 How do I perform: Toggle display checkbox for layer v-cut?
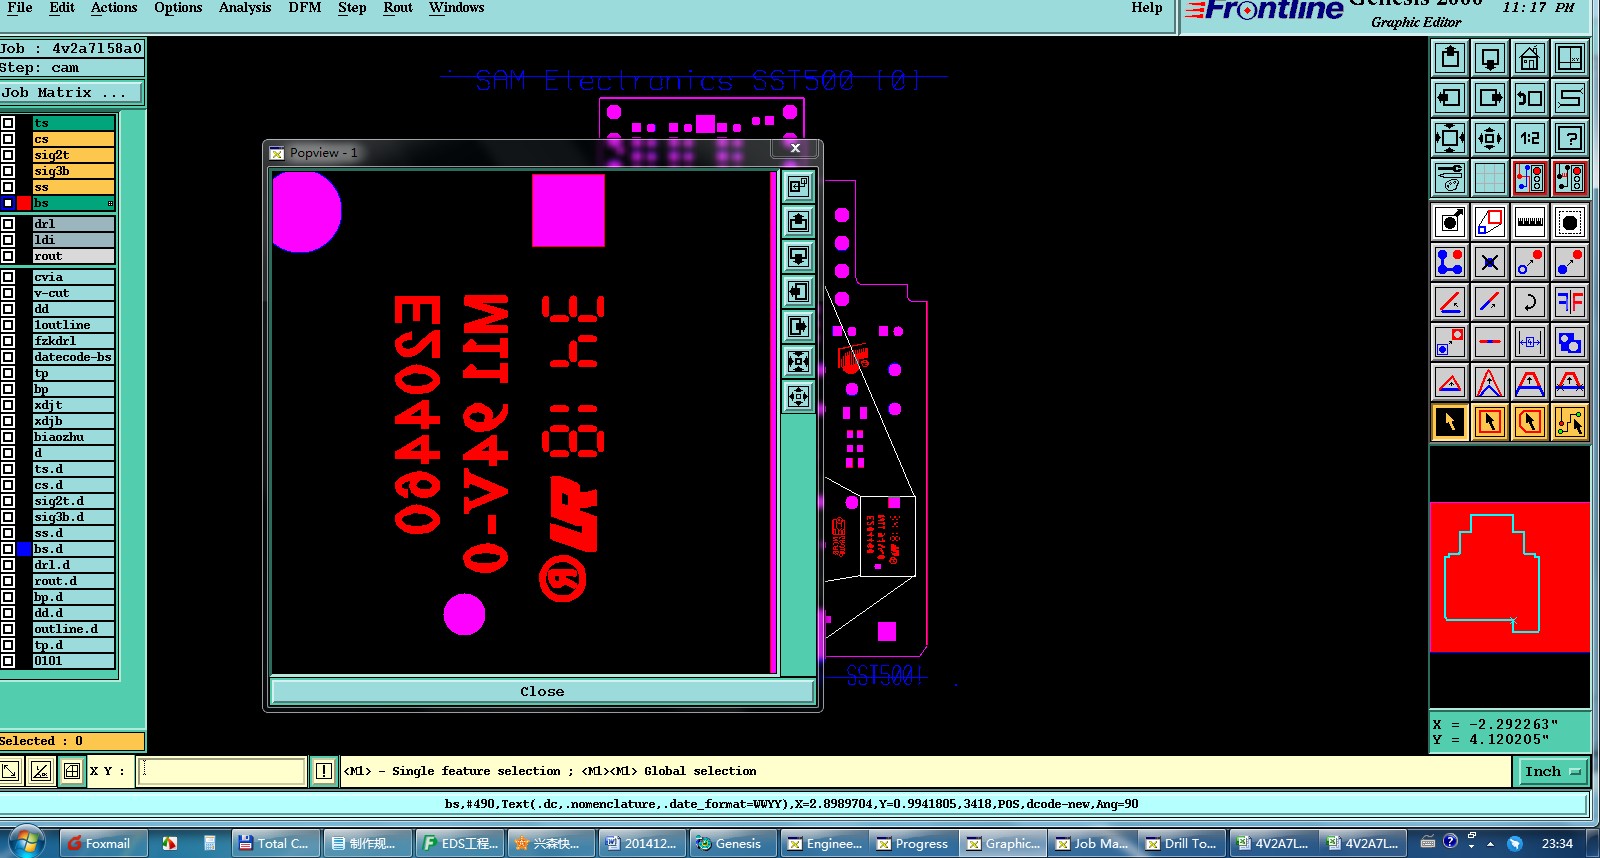pos(8,293)
